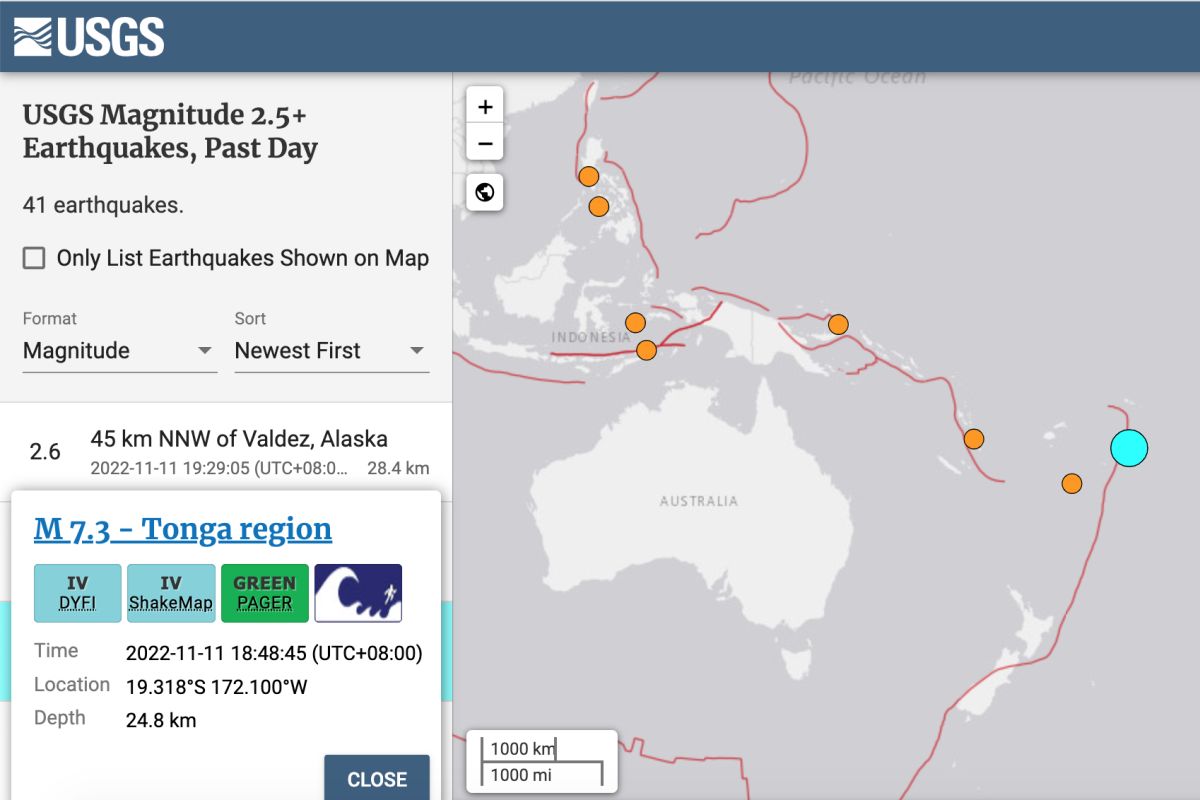
Task: Toggle the earthquake list filter checkbox off
Action: (x=33, y=257)
